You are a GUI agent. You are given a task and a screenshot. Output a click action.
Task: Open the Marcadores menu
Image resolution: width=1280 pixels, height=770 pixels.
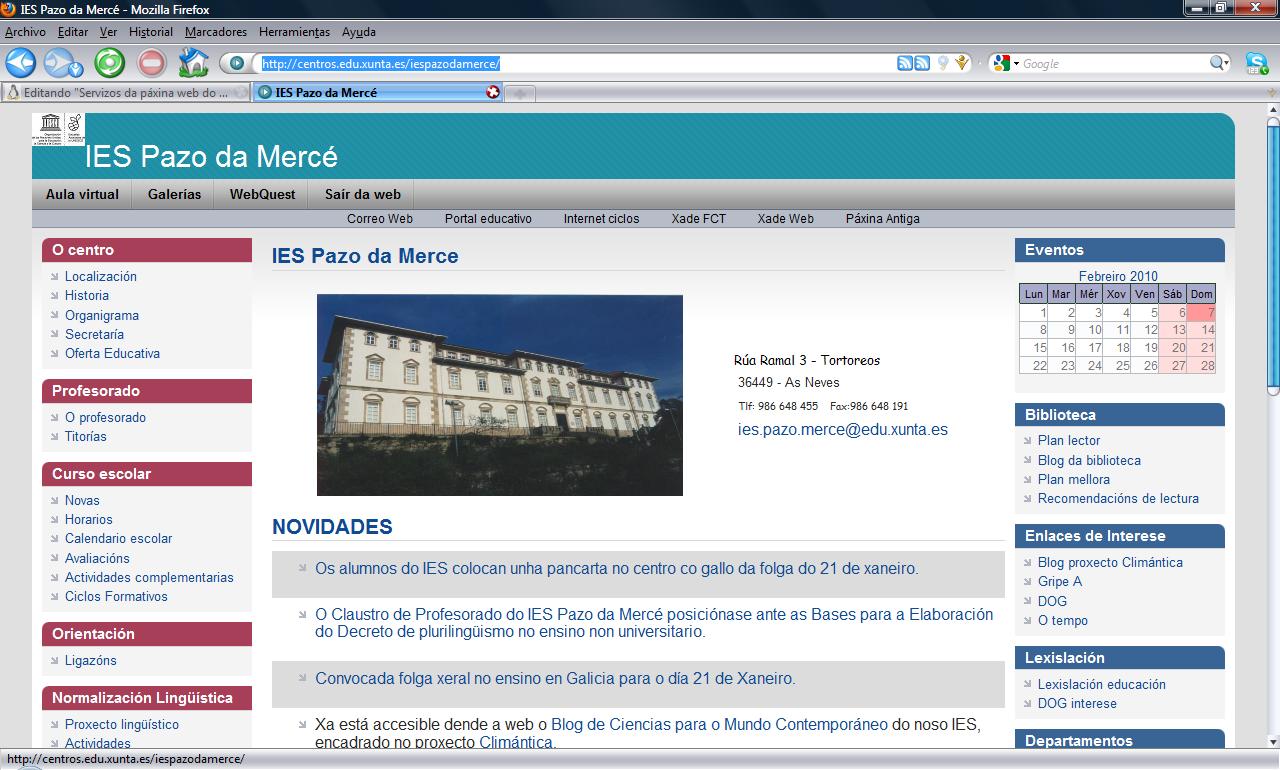(215, 32)
